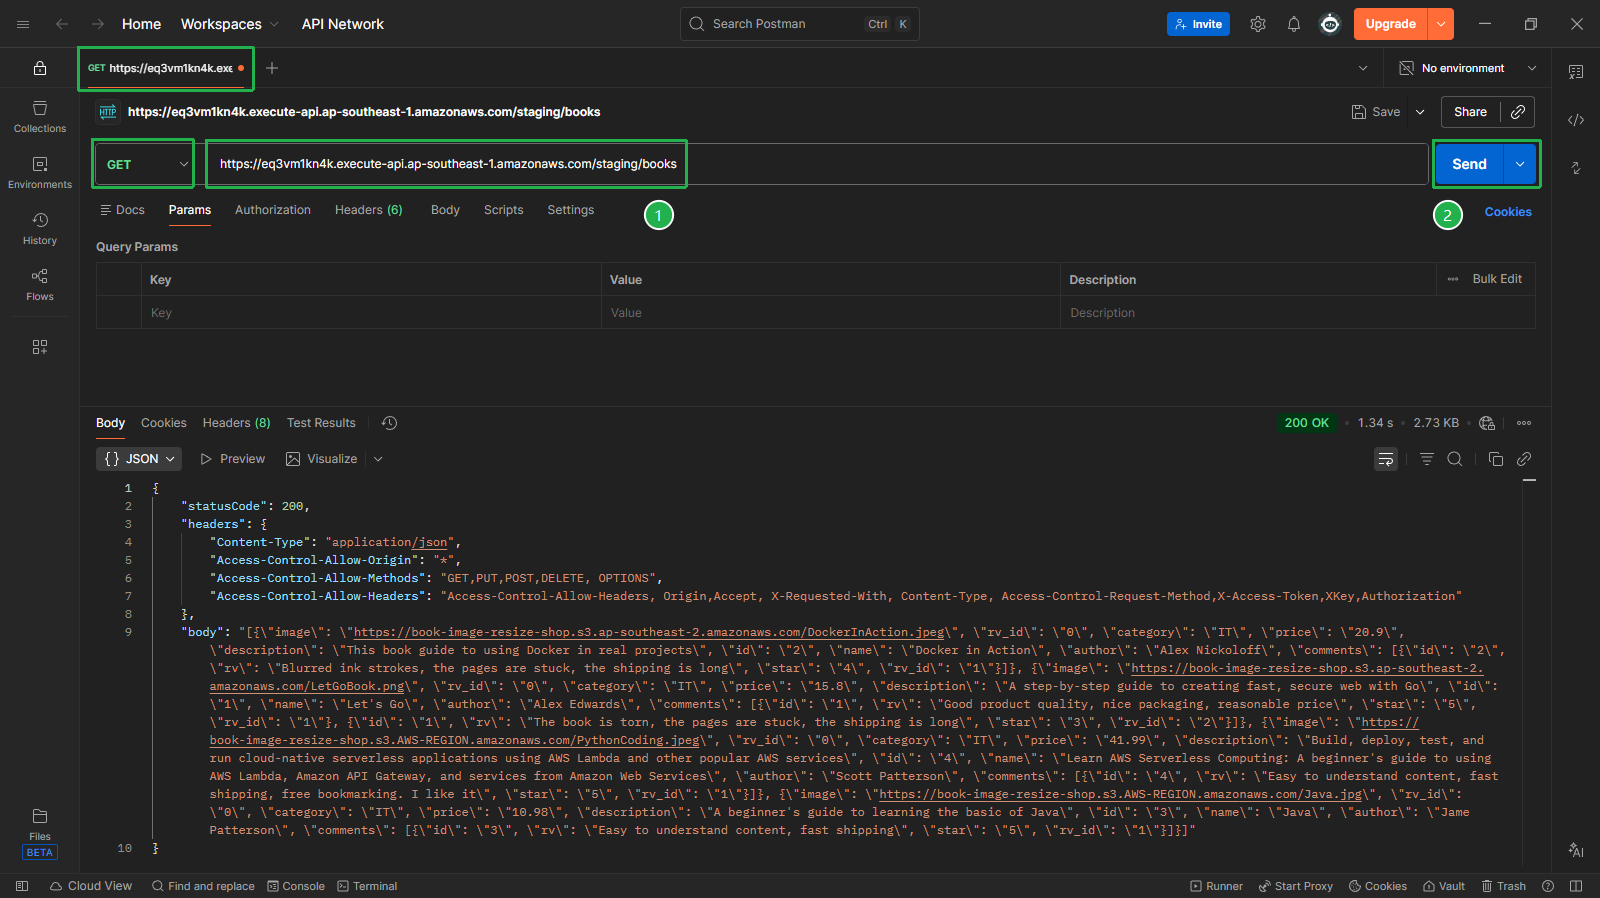Show the response history icon
Screen dimensions: 1600x898
click(x=390, y=423)
